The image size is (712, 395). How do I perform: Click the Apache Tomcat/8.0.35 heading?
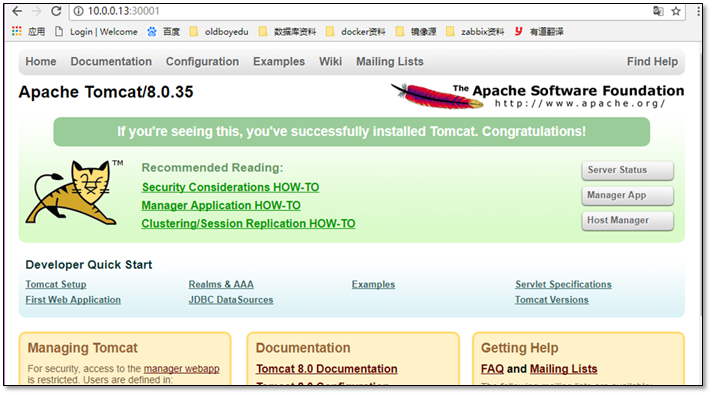click(x=106, y=92)
